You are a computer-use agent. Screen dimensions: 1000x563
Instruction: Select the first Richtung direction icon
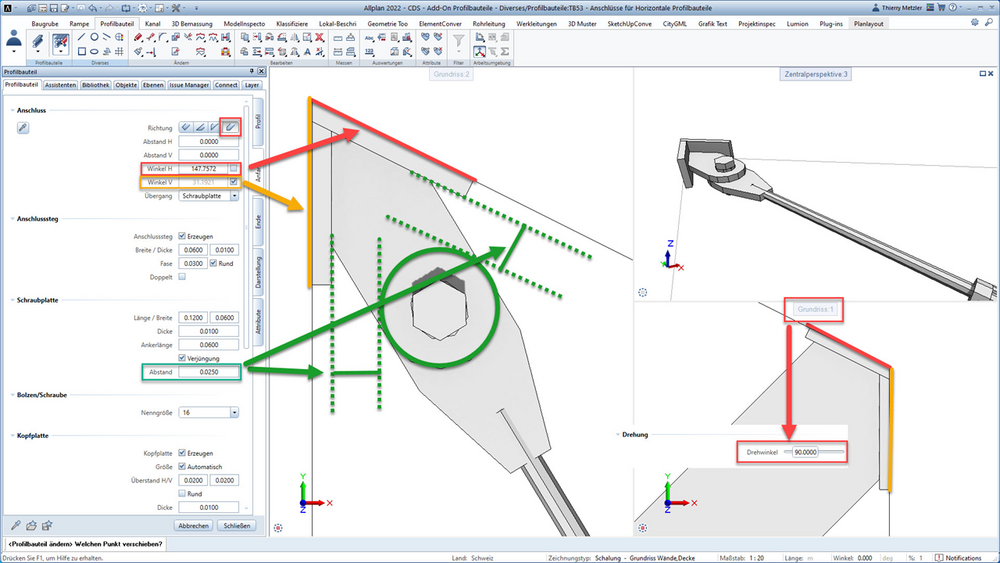pyautogui.click(x=186, y=128)
